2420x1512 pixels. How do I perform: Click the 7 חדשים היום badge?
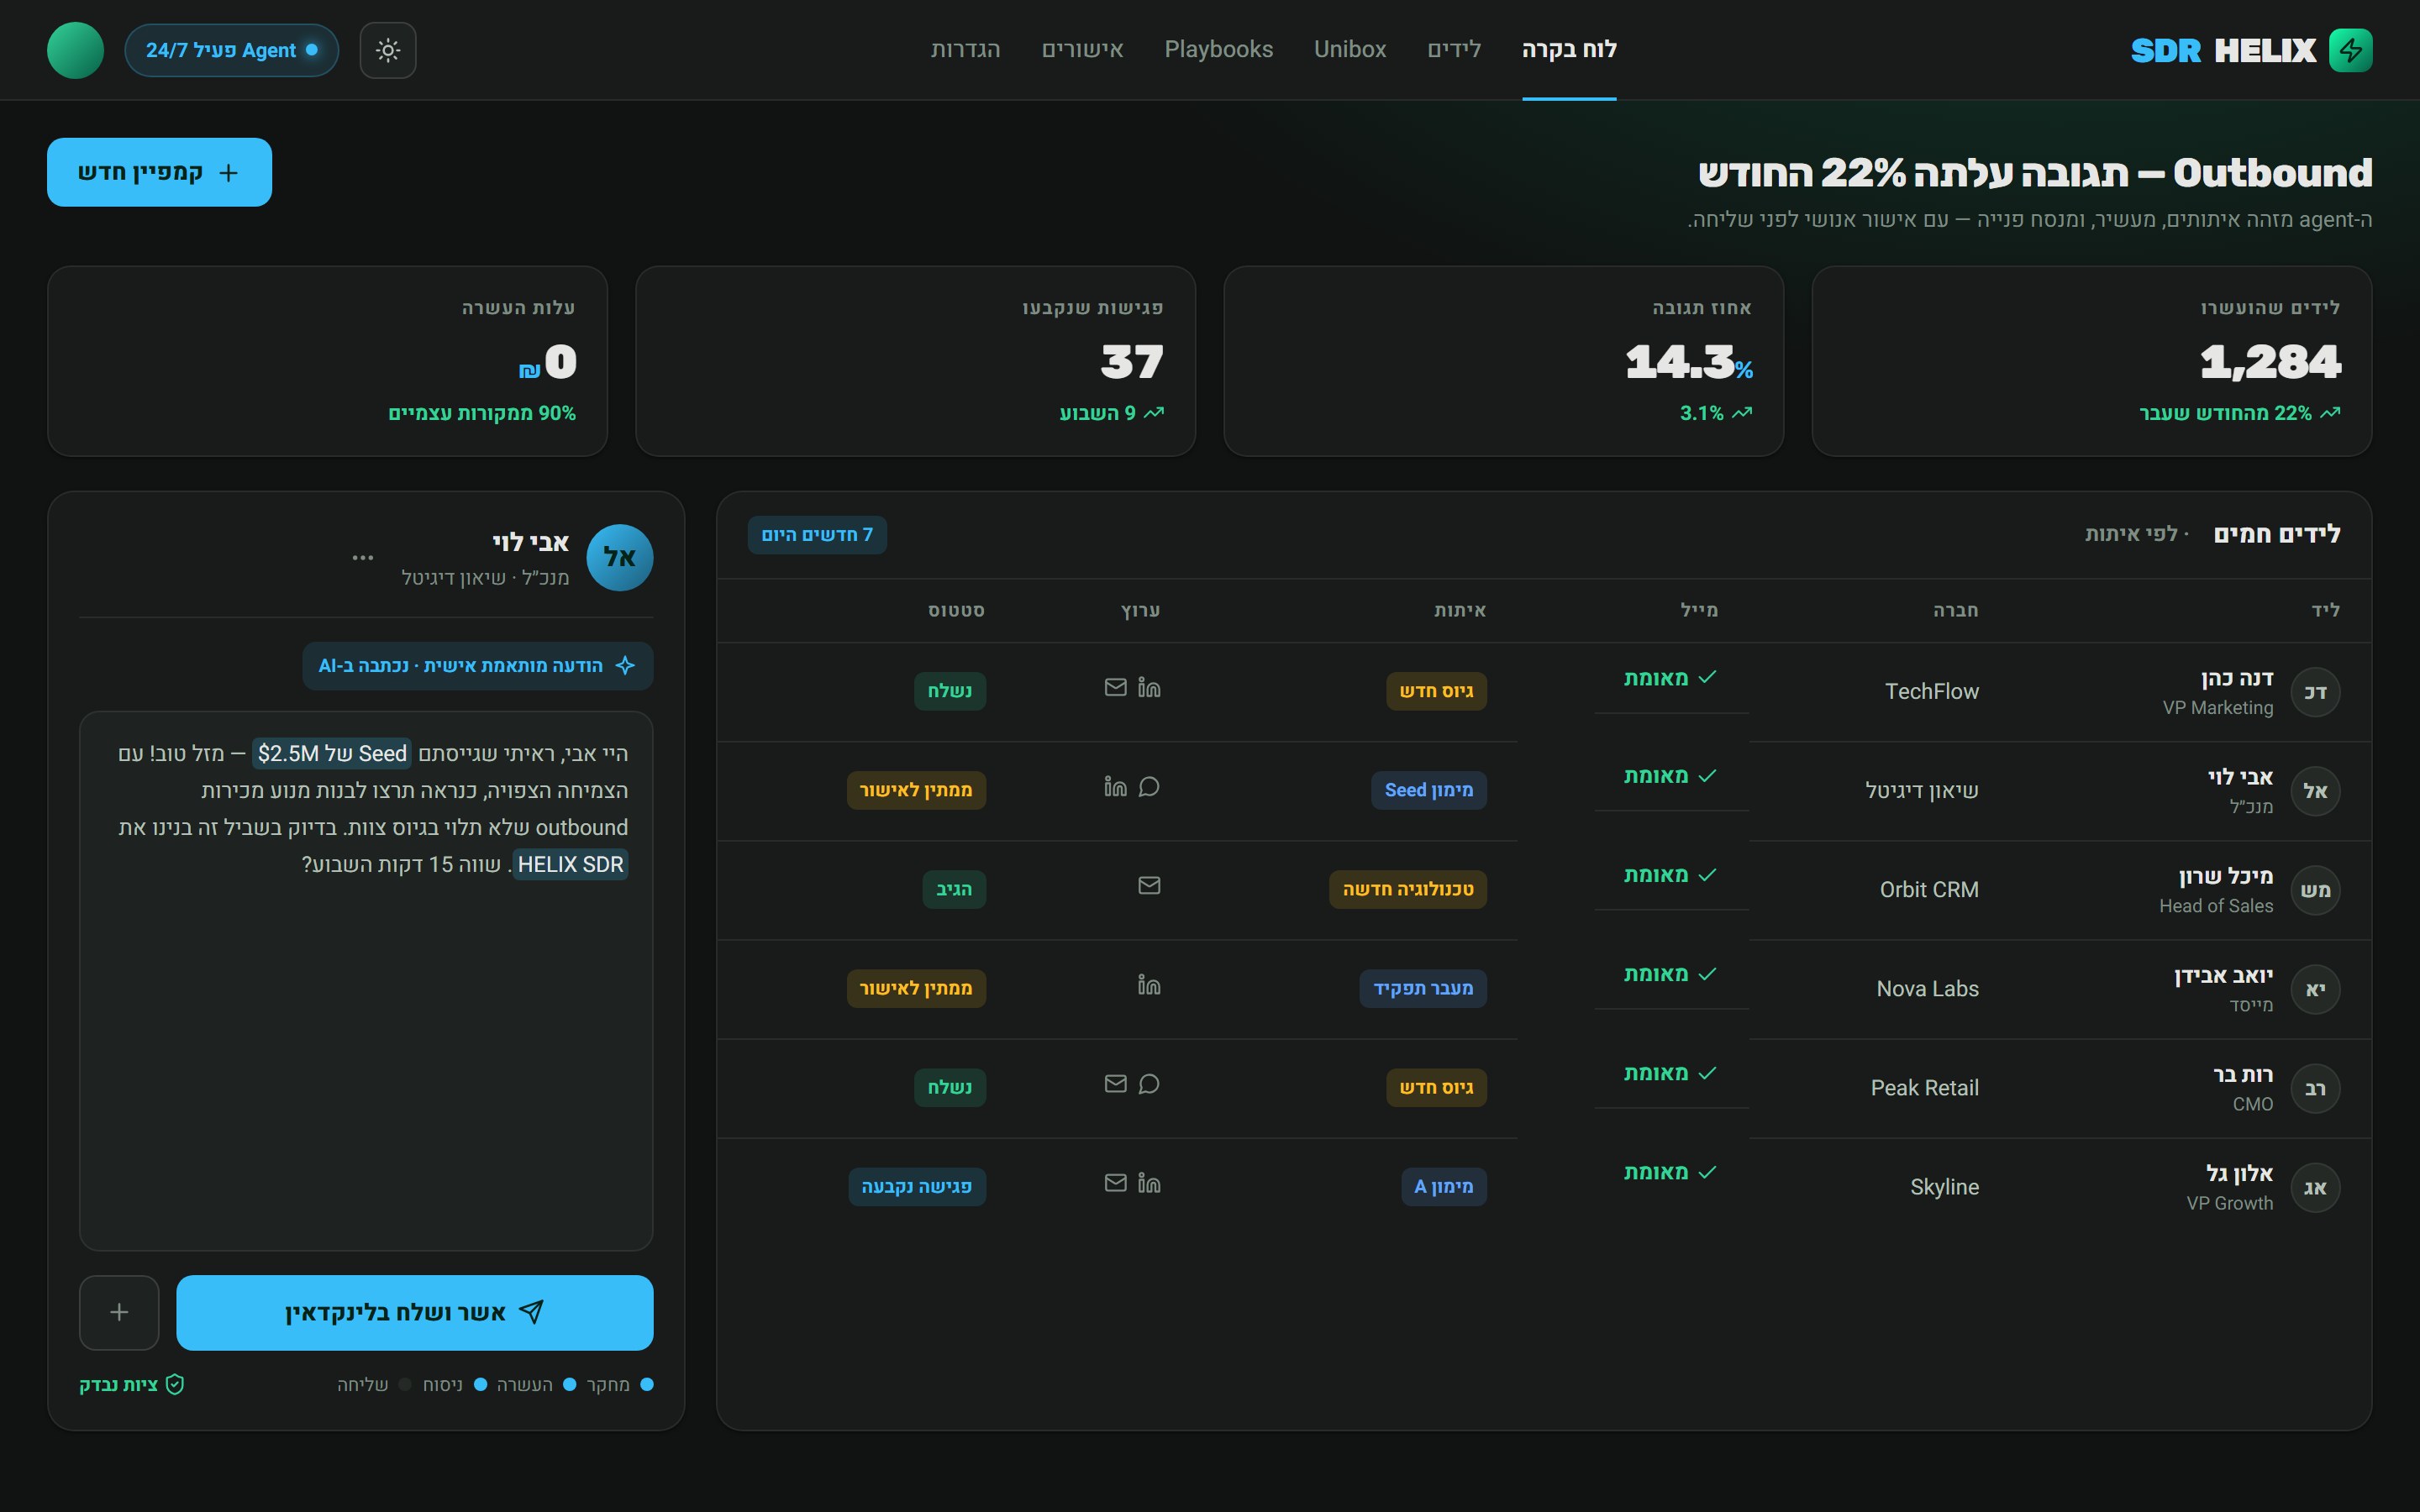(817, 535)
